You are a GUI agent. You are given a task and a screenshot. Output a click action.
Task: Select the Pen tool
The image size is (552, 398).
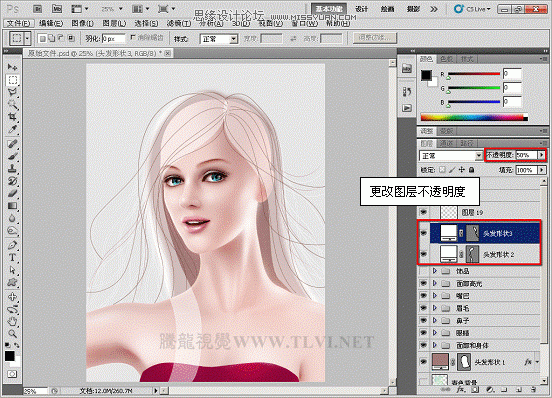(12, 245)
